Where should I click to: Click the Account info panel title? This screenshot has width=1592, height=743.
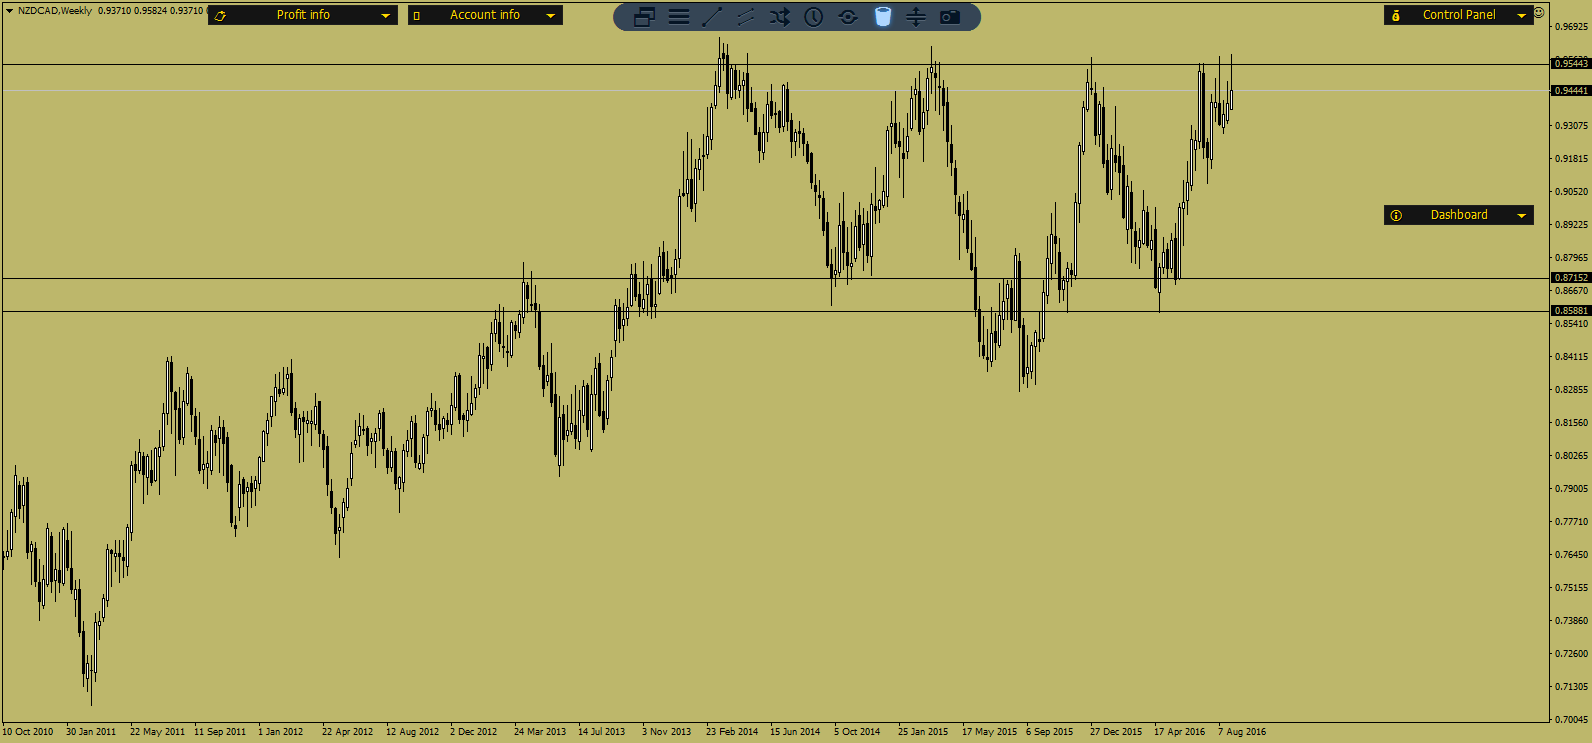485,15
